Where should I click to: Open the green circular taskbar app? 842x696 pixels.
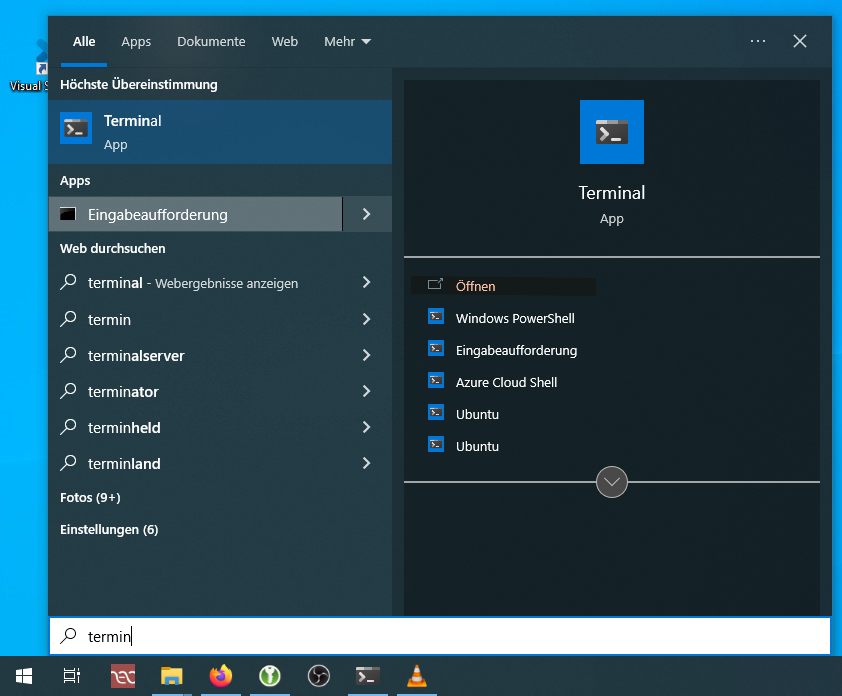pyautogui.click(x=270, y=676)
